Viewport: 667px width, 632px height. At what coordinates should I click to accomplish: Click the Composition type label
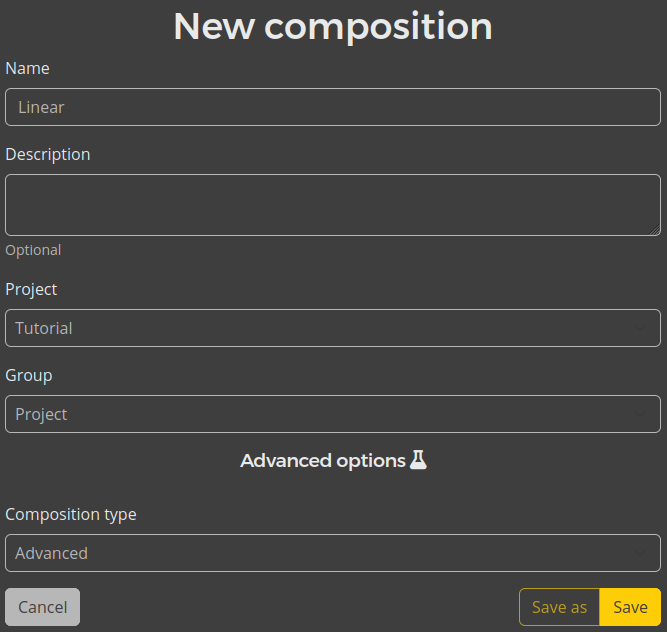(x=71, y=514)
